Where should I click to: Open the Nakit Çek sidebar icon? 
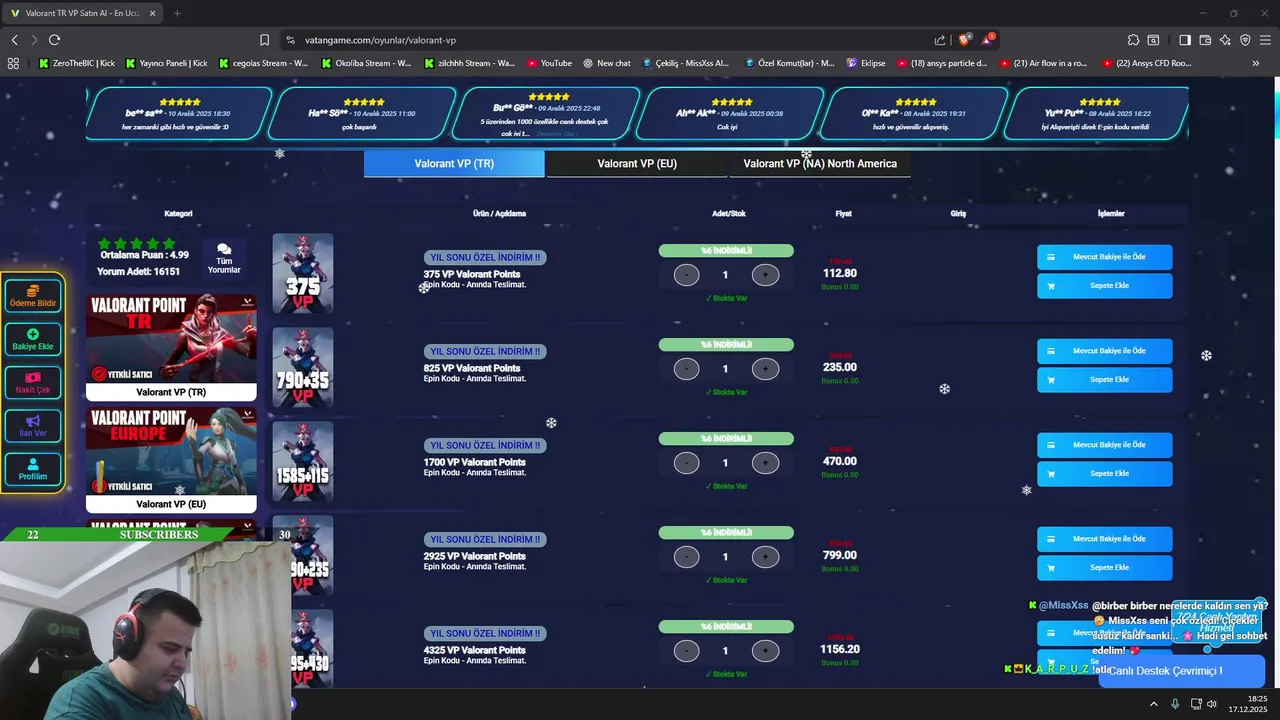click(33, 383)
